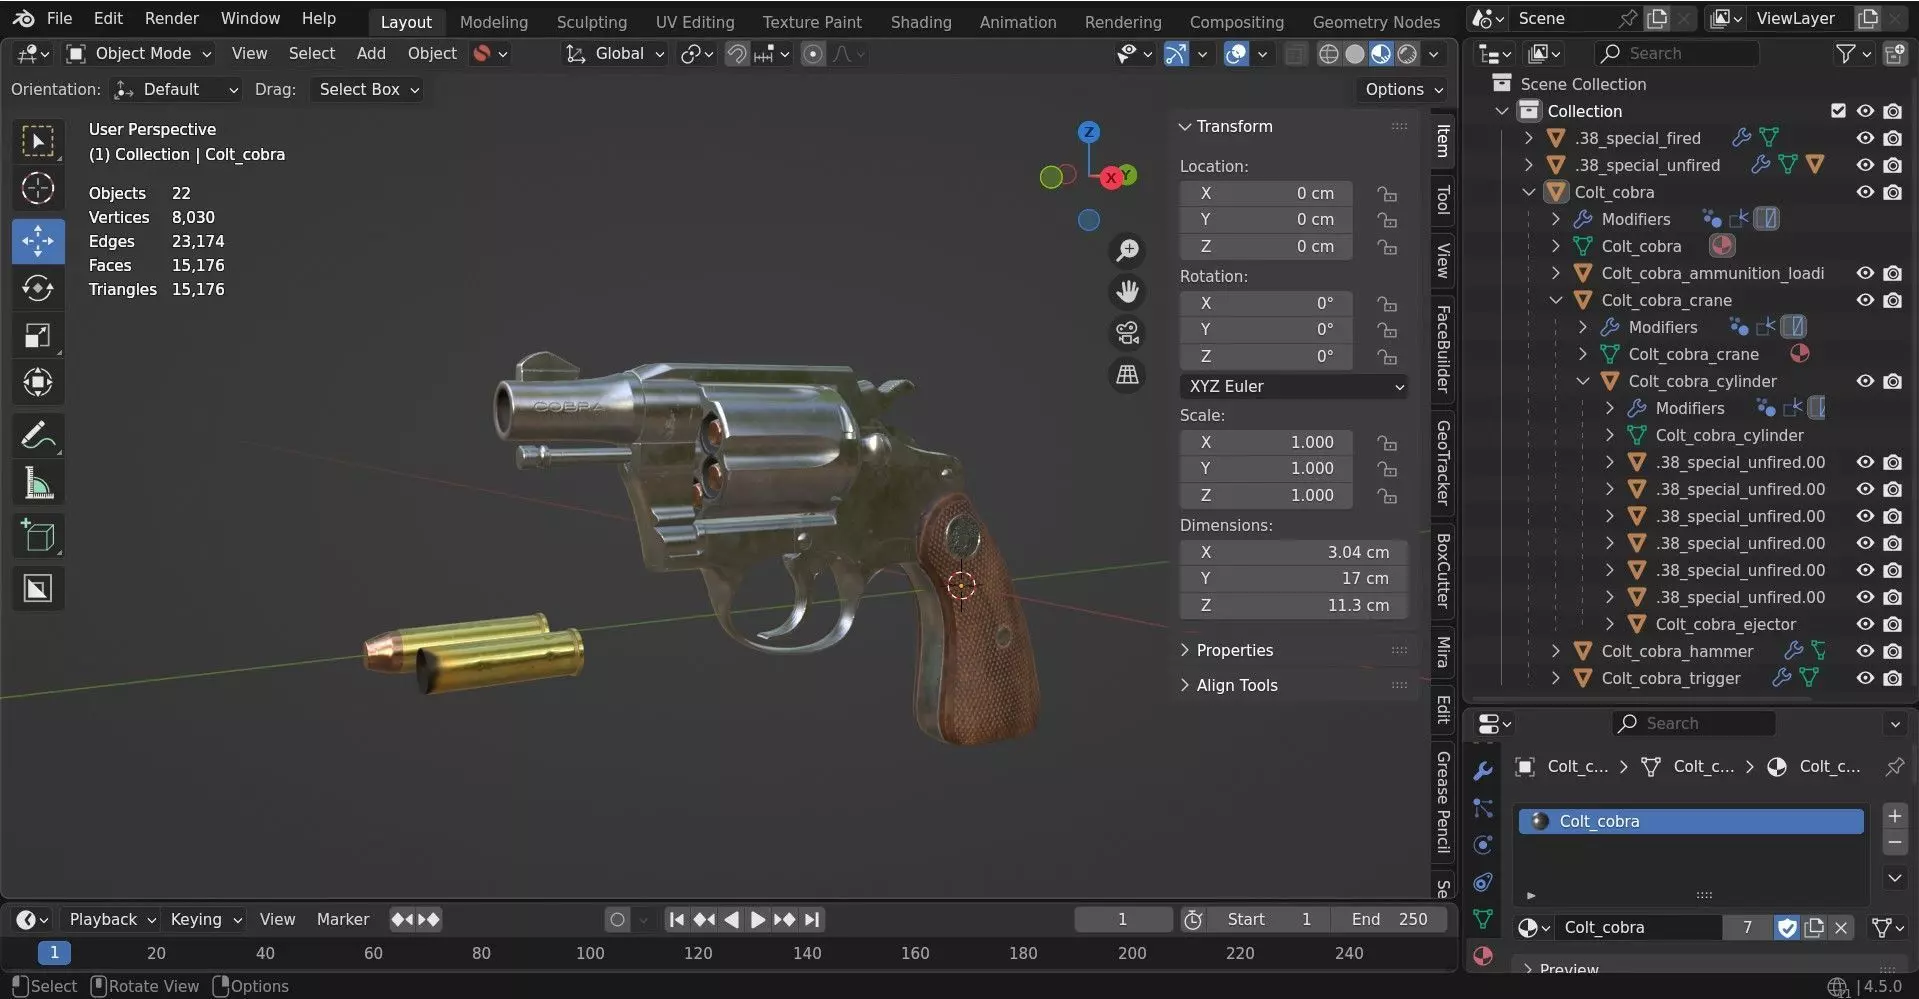Jump to timeline end frame

(812, 919)
